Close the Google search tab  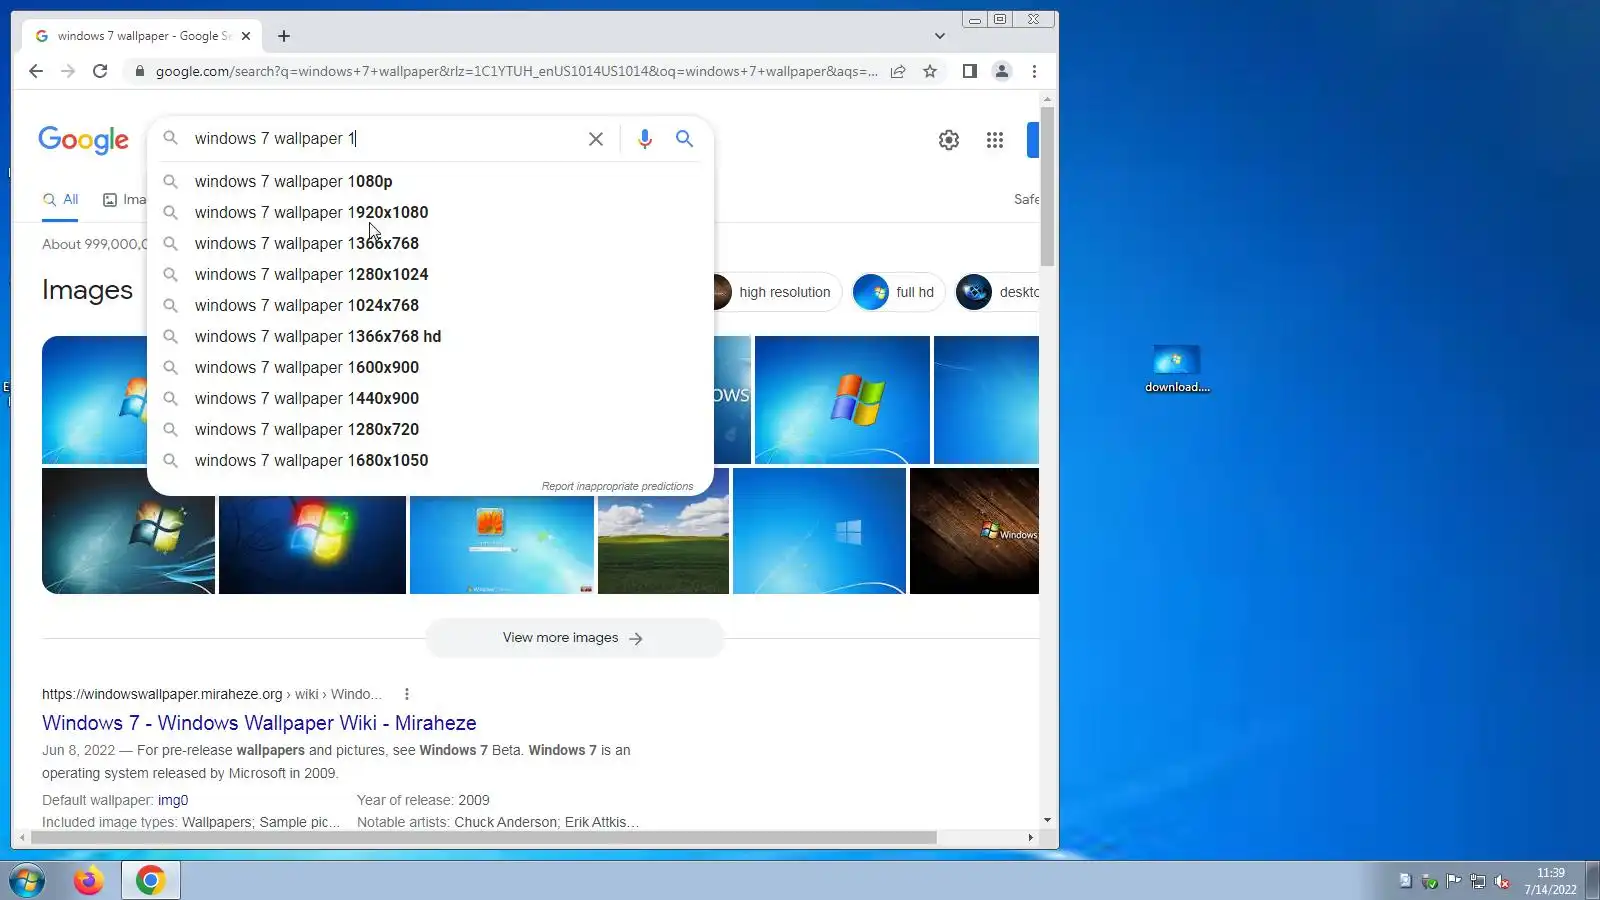click(246, 36)
